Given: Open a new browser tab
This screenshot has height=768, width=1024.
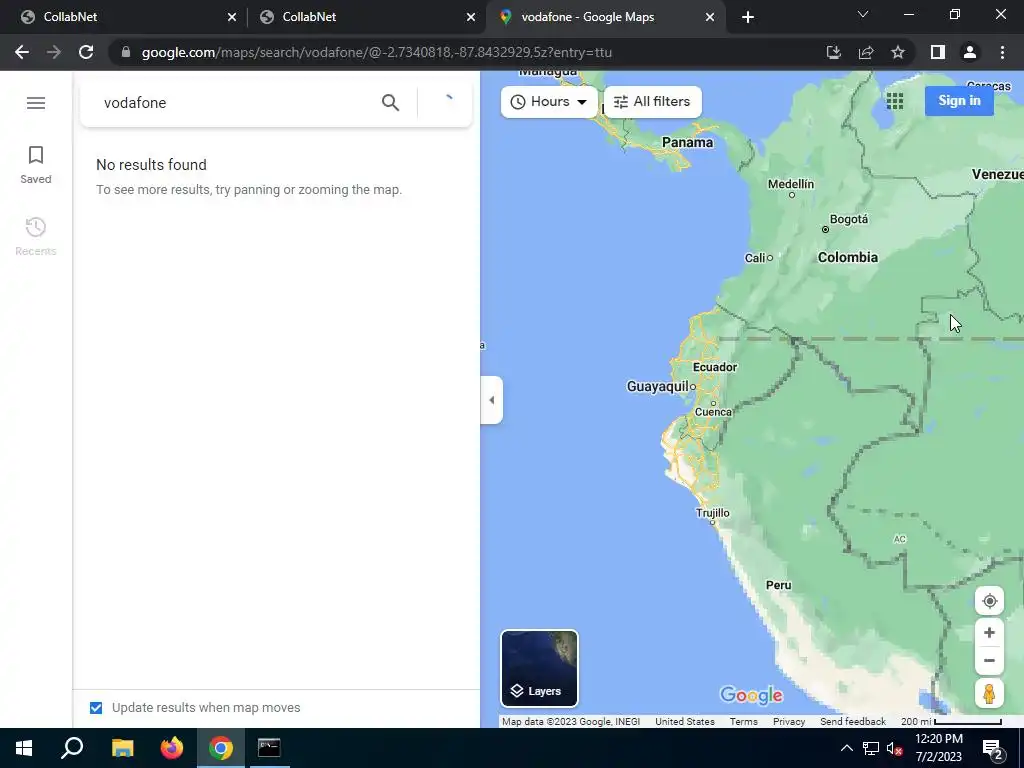Looking at the screenshot, I should coord(748,18).
